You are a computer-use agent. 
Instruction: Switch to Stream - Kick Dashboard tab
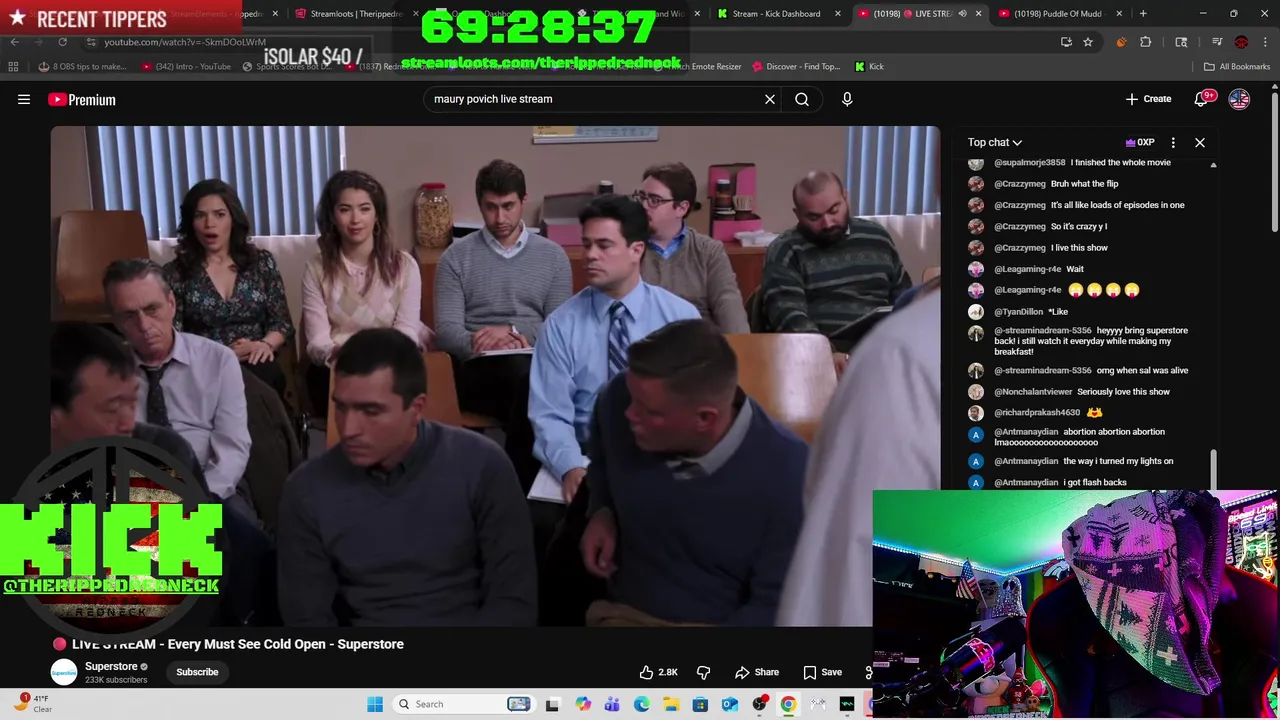(x=782, y=14)
